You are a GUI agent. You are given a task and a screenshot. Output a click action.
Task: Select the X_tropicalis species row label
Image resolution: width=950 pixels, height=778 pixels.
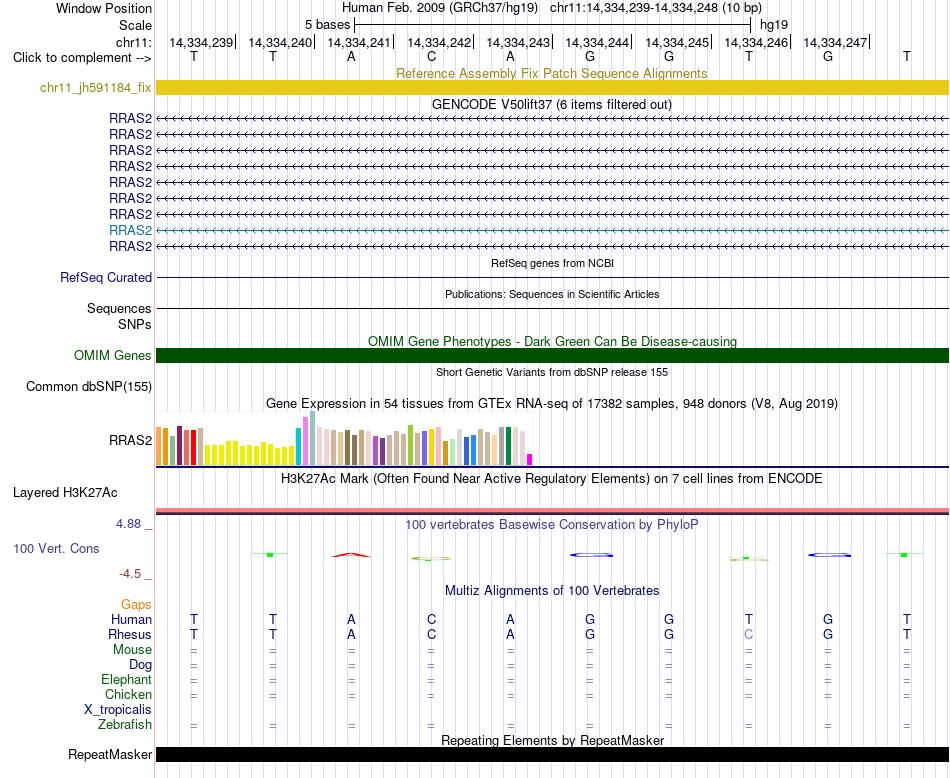tap(118, 710)
